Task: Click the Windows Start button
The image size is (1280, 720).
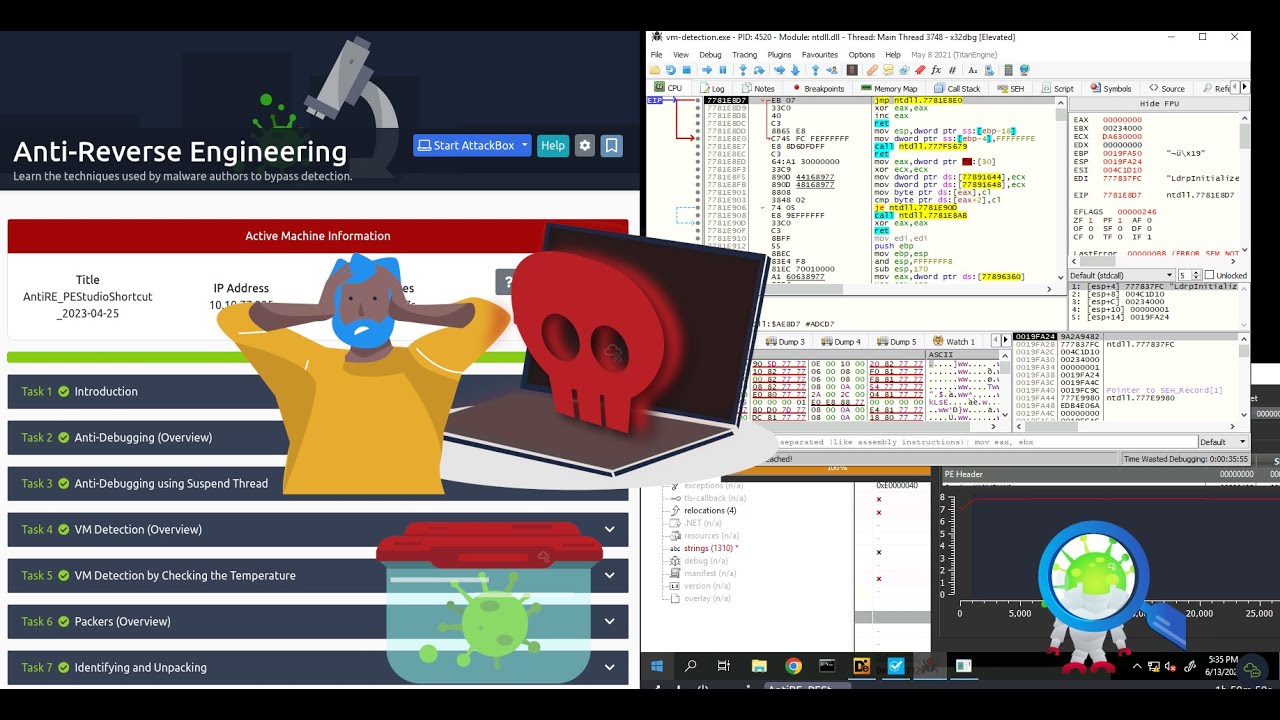Action: click(657, 666)
